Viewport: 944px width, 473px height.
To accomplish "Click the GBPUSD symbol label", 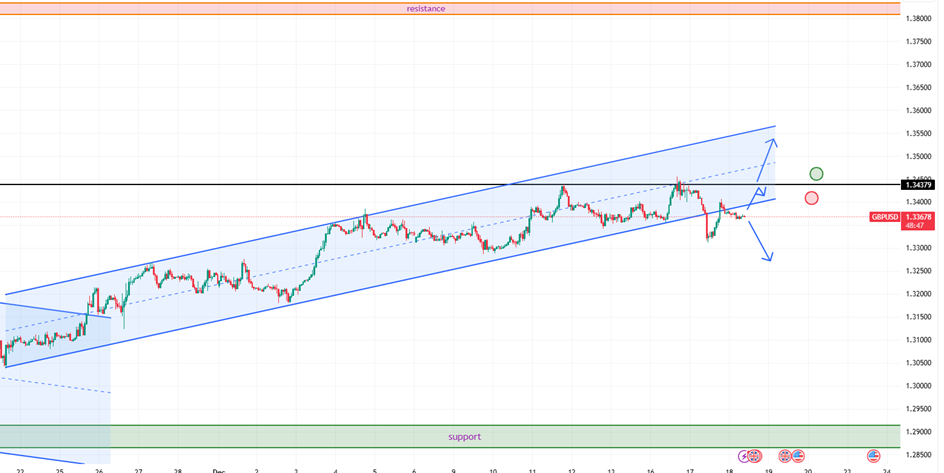I will (884, 216).
